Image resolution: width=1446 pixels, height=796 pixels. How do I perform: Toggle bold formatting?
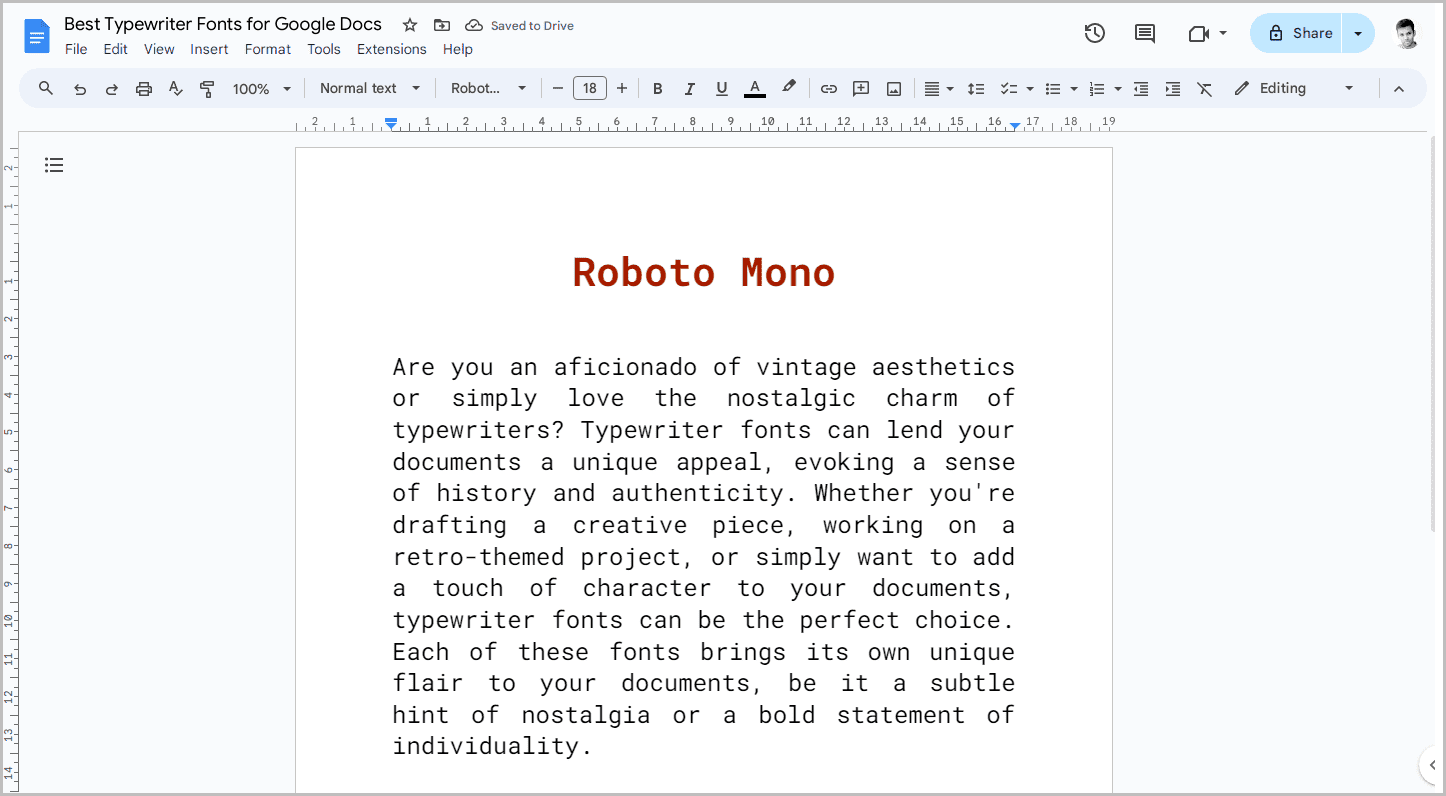click(657, 88)
